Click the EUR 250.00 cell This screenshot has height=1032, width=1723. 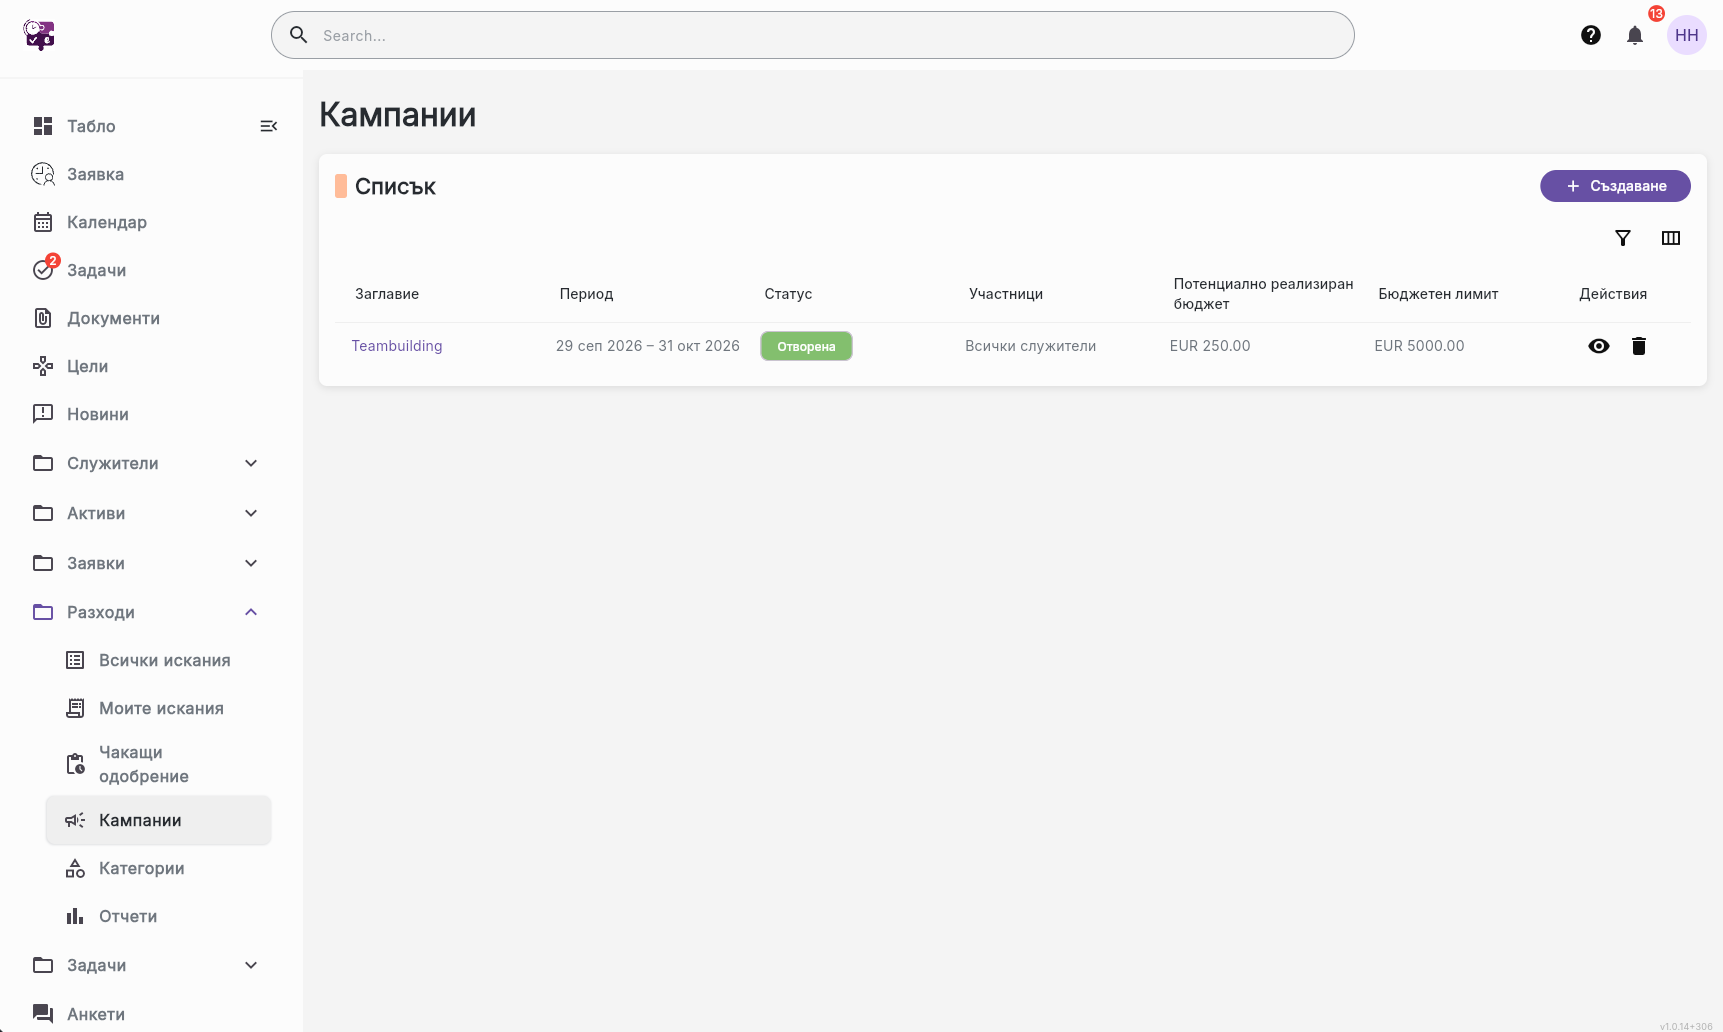[x=1210, y=346]
